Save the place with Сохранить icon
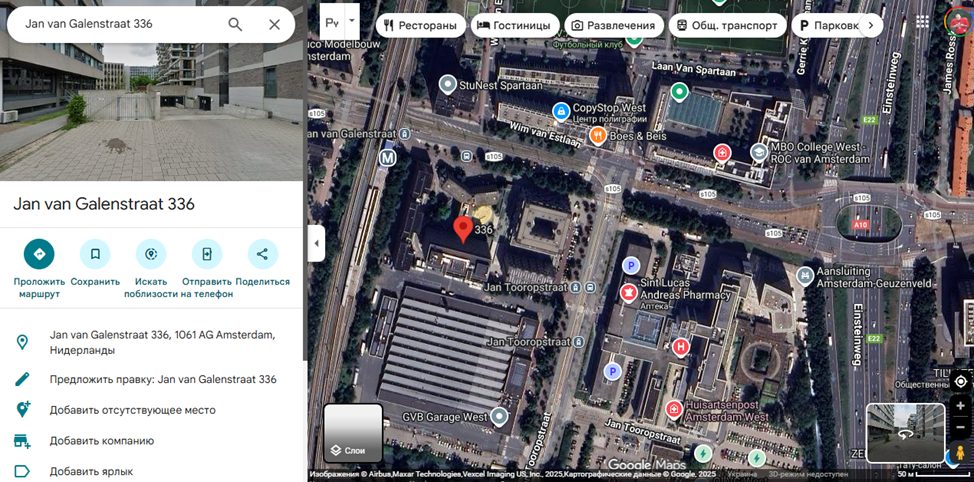Viewport: 974px width, 482px height. point(95,254)
